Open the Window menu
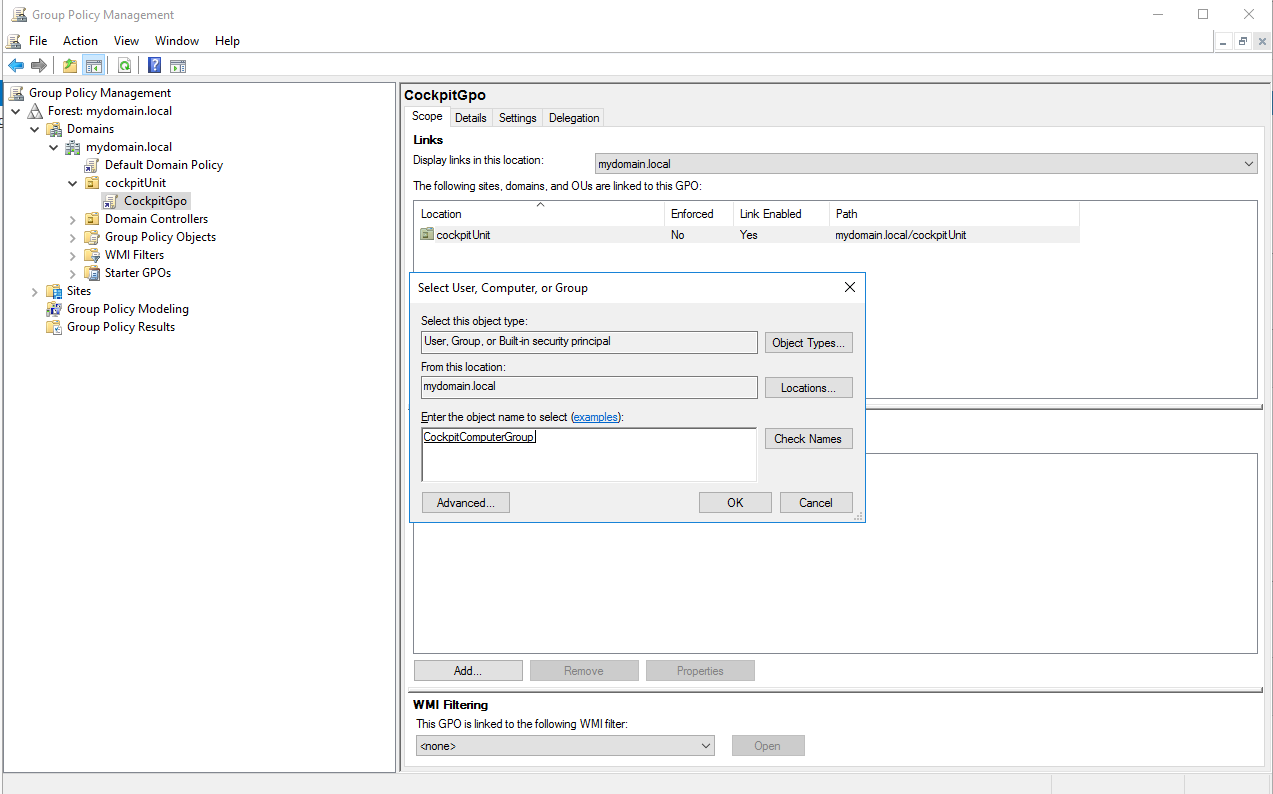Image resolution: width=1273 pixels, height=794 pixels. 177,41
